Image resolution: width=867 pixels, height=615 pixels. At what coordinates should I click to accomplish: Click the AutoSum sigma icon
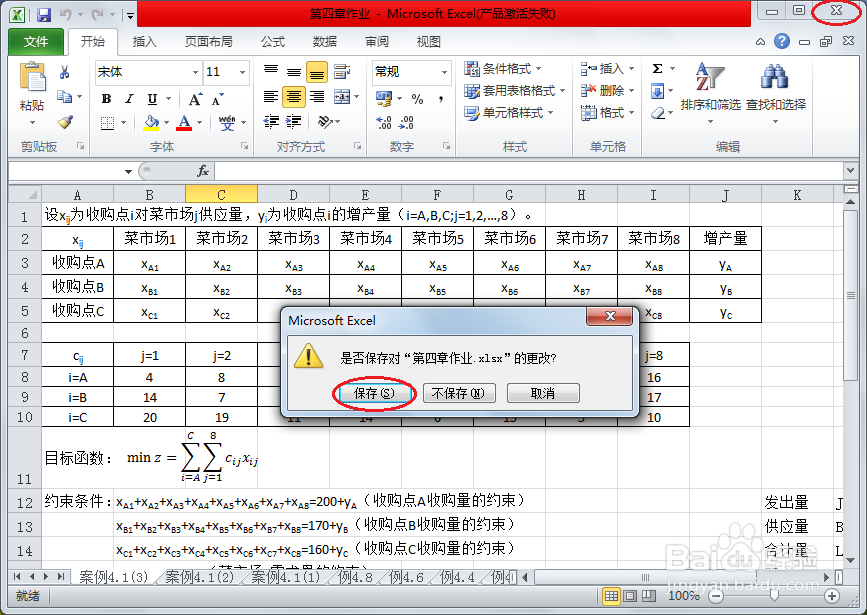657,69
